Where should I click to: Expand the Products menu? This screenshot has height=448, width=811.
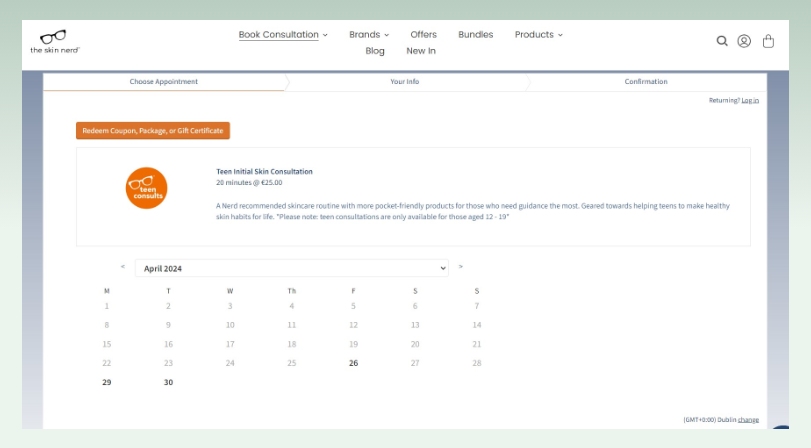tap(538, 35)
